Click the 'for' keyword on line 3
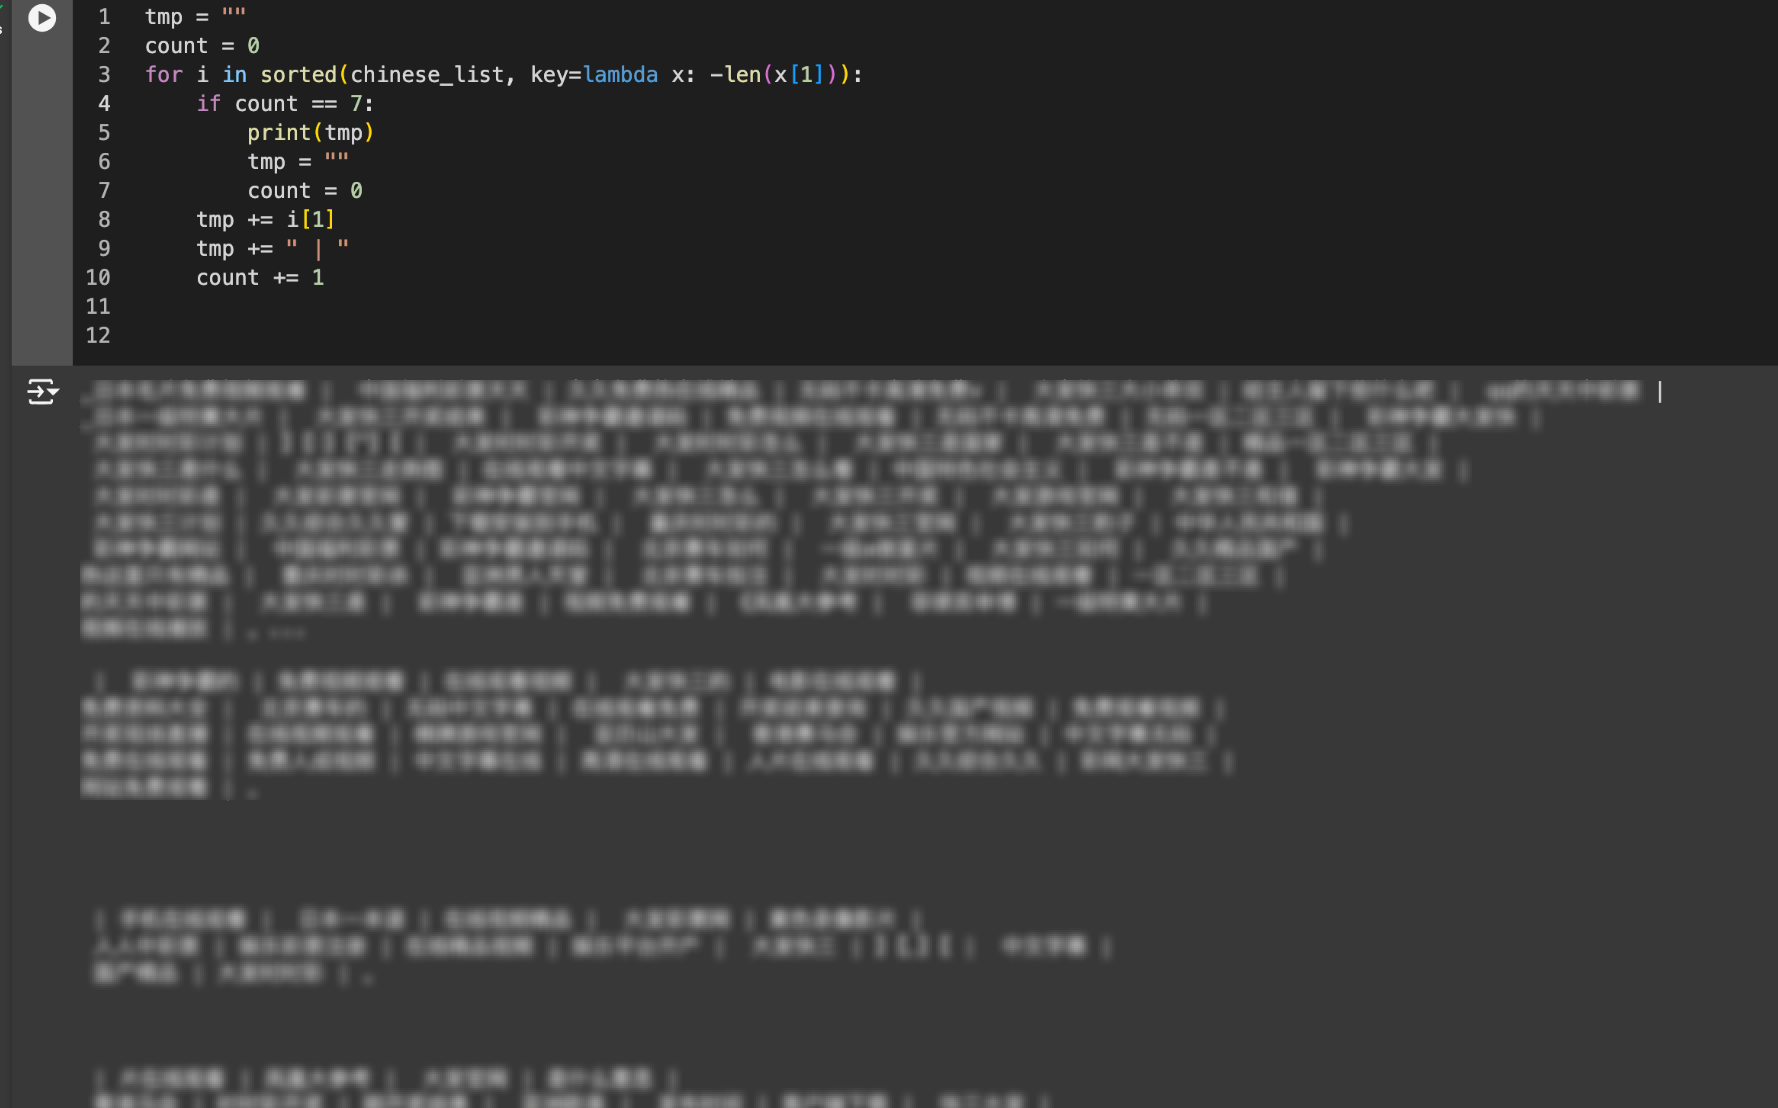Viewport: 1778px width, 1108px height. click(164, 75)
